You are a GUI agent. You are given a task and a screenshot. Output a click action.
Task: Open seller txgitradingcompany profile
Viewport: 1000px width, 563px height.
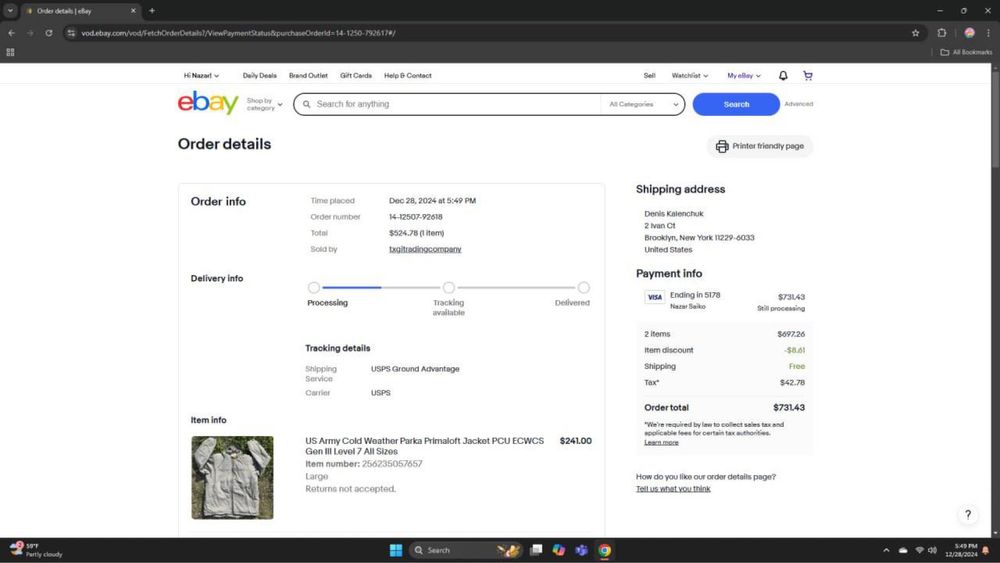[x=425, y=249]
